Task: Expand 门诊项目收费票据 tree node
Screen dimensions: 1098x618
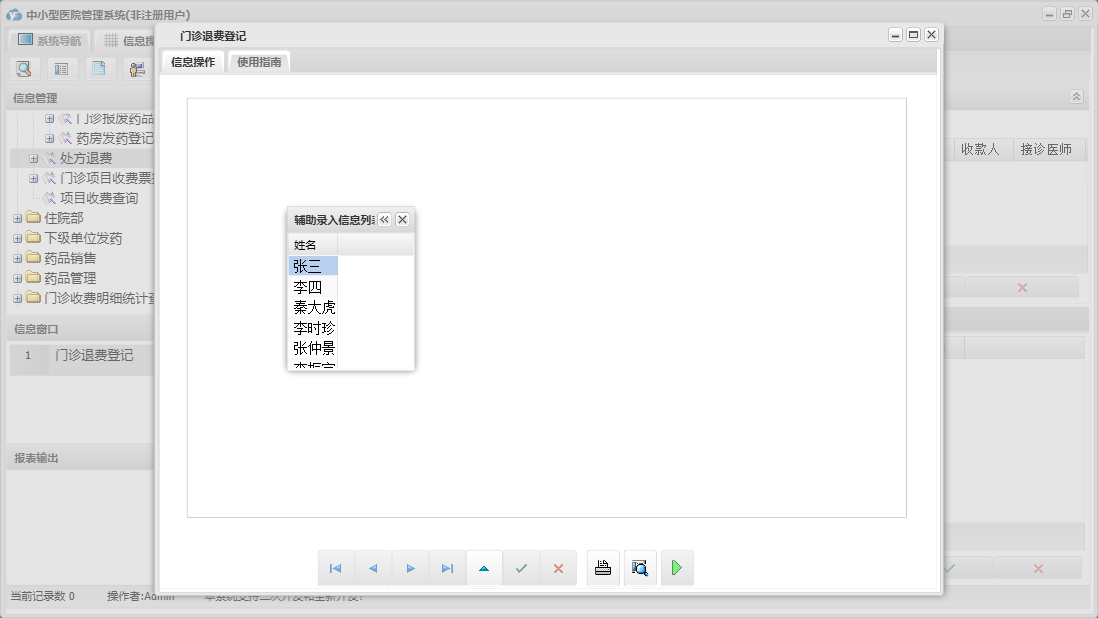Action: 34,178
